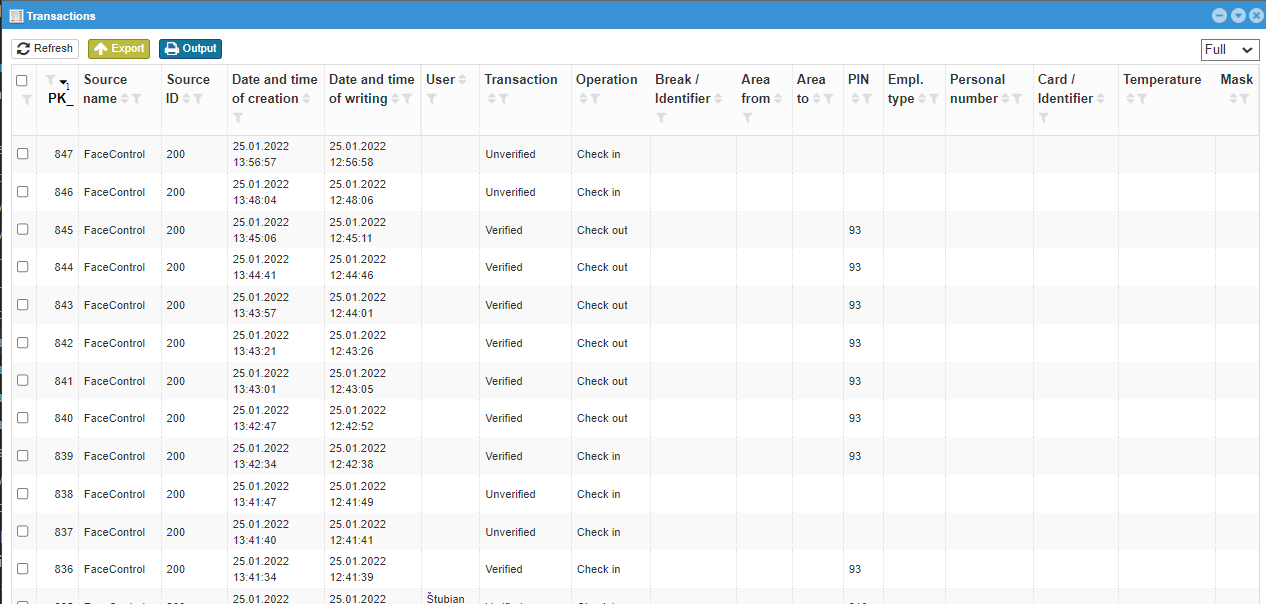Tick the select-all checkbox in table header

(22, 80)
